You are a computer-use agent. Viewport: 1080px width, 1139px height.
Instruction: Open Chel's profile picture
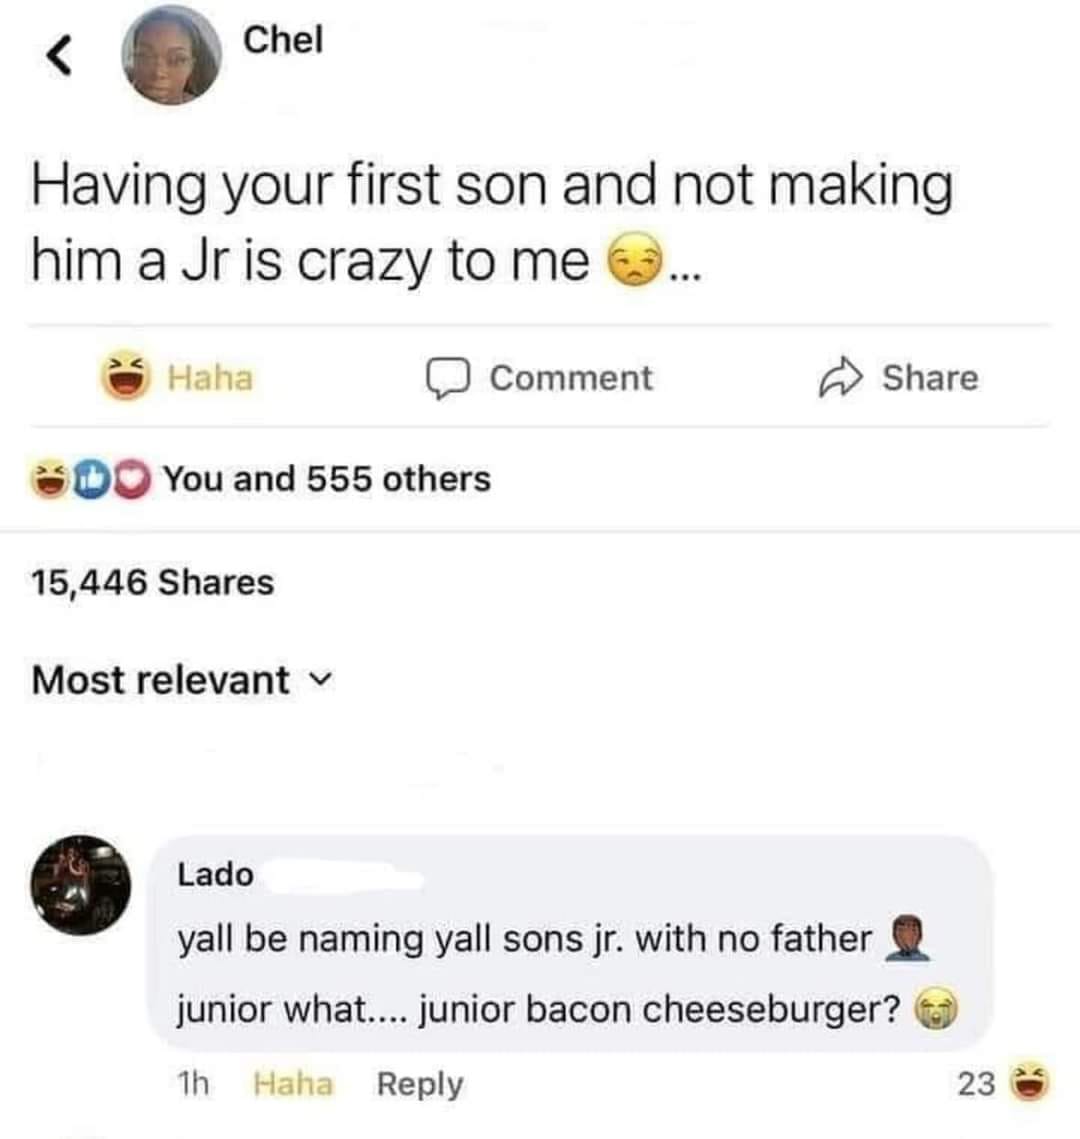coord(170,56)
